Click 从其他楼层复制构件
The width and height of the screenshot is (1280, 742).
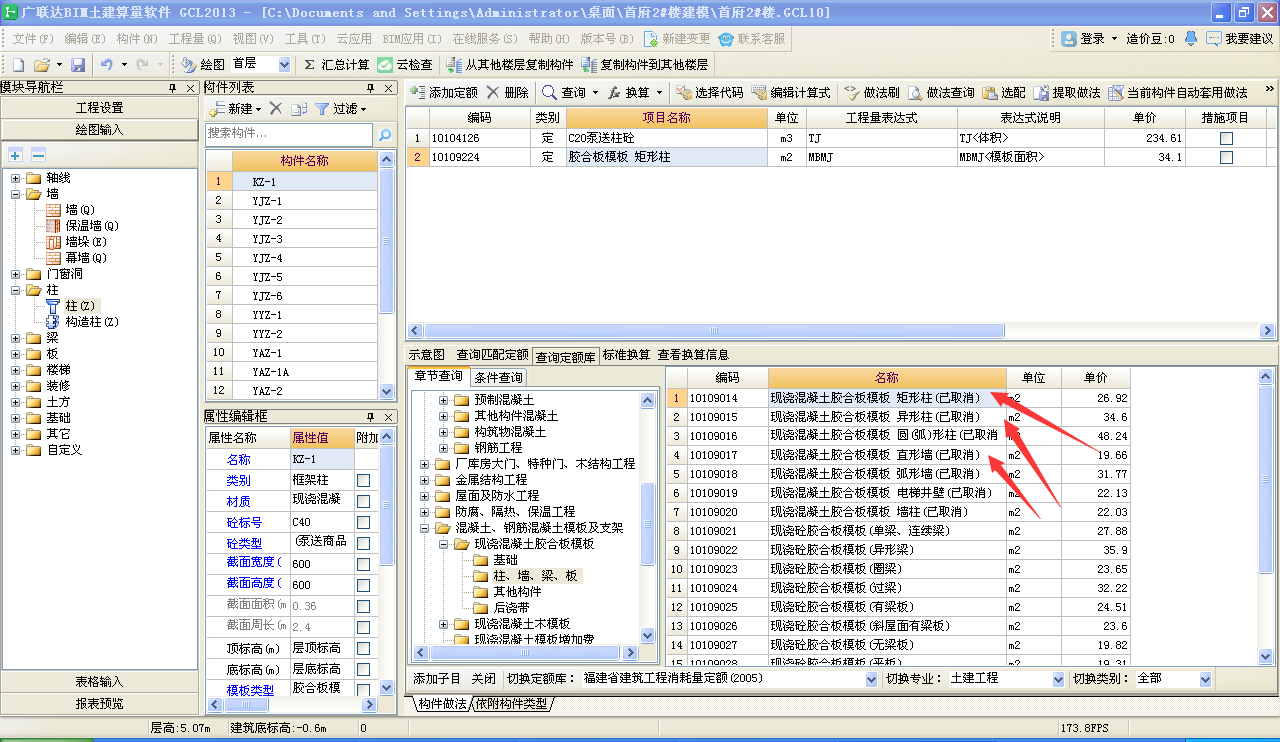(x=510, y=64)
